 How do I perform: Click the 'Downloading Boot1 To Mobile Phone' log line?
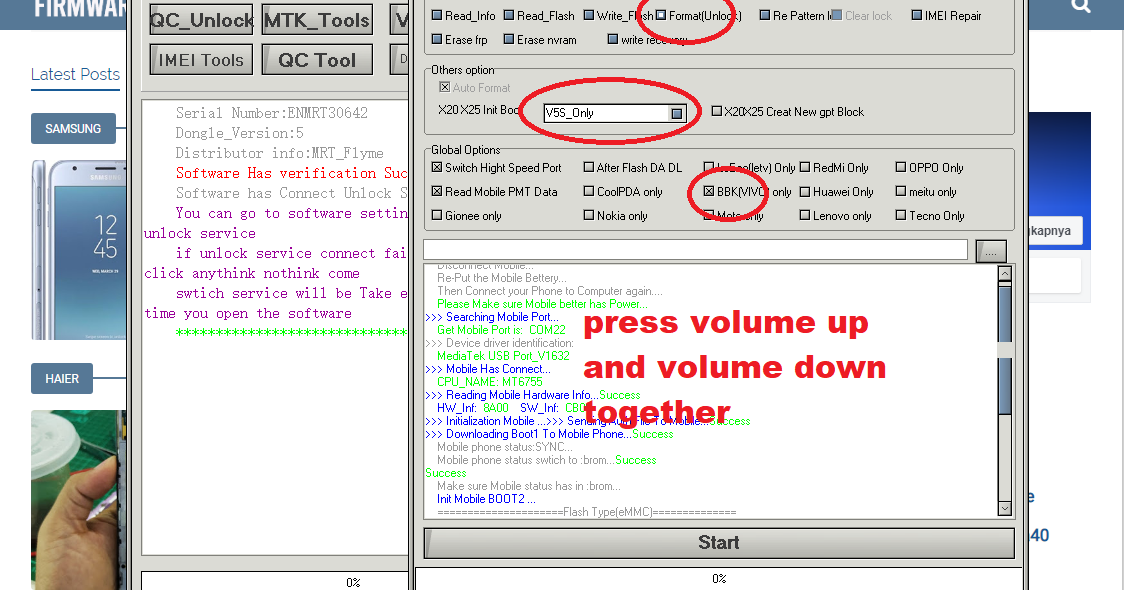click(549, 434)
